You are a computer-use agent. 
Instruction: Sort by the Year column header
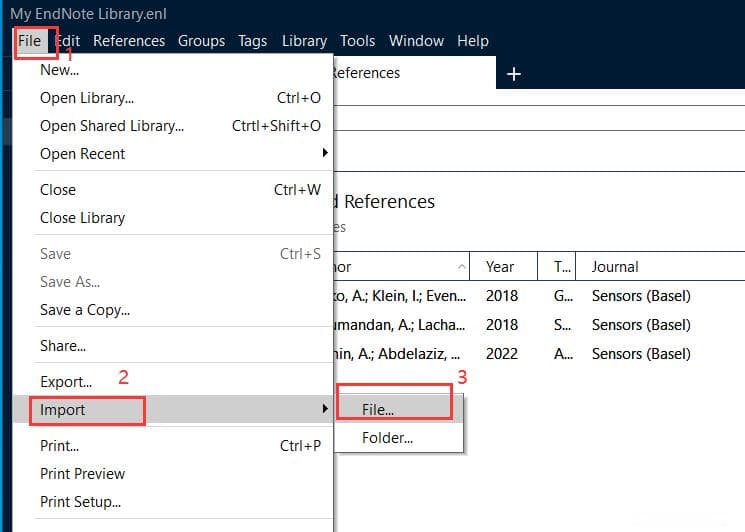point(504,267)
